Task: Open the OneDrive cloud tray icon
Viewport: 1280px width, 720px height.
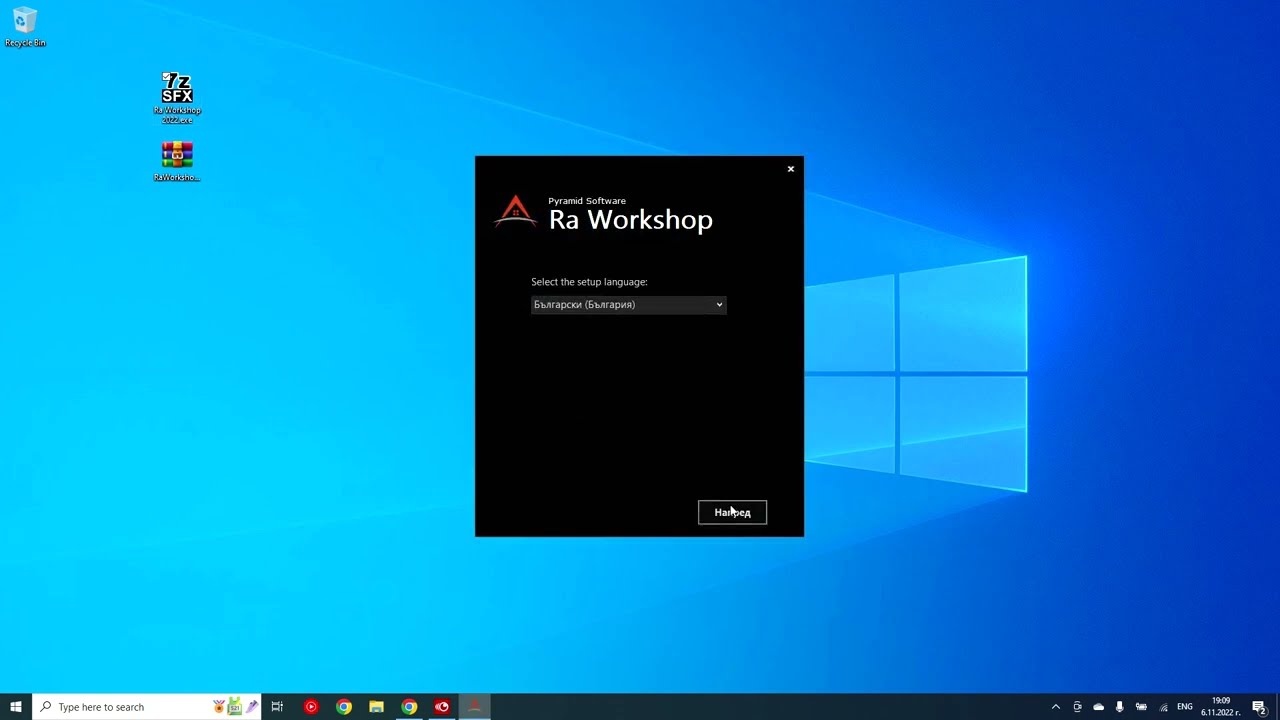Action: pyautogui.click(x=1098, y=707)
